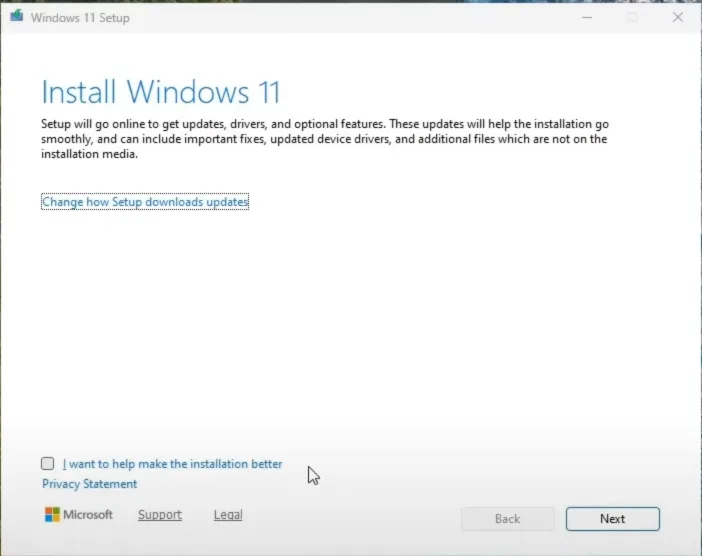
Task: Click the Microsoft logo
Action: [x=78, y=515]
